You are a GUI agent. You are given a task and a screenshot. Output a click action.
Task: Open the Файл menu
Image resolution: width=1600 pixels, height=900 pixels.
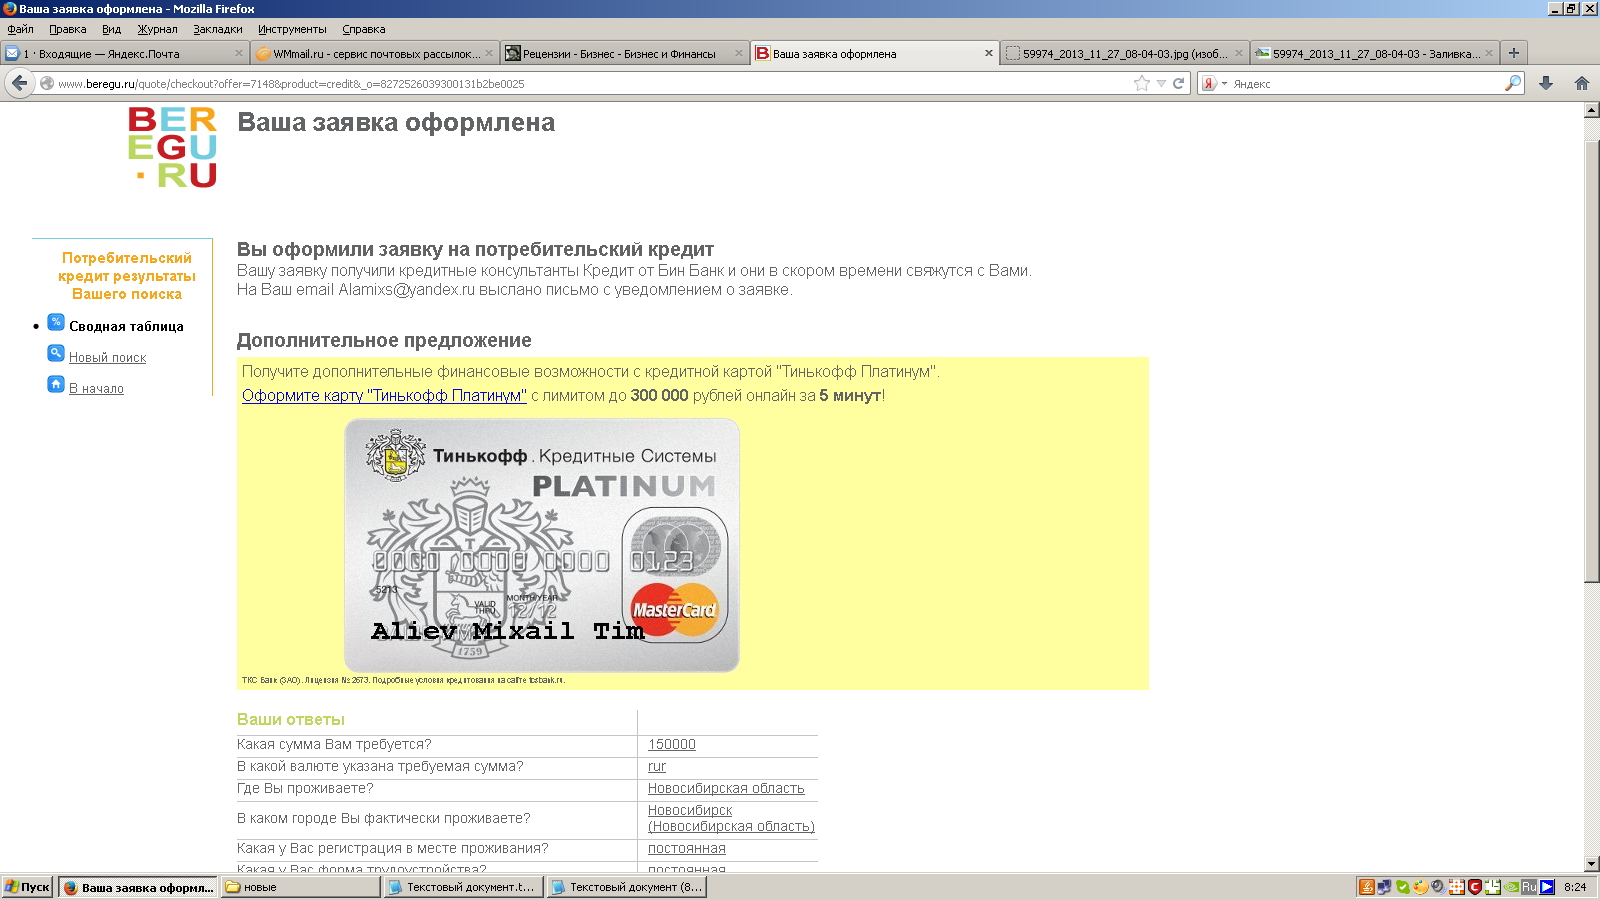click(20, 29)
